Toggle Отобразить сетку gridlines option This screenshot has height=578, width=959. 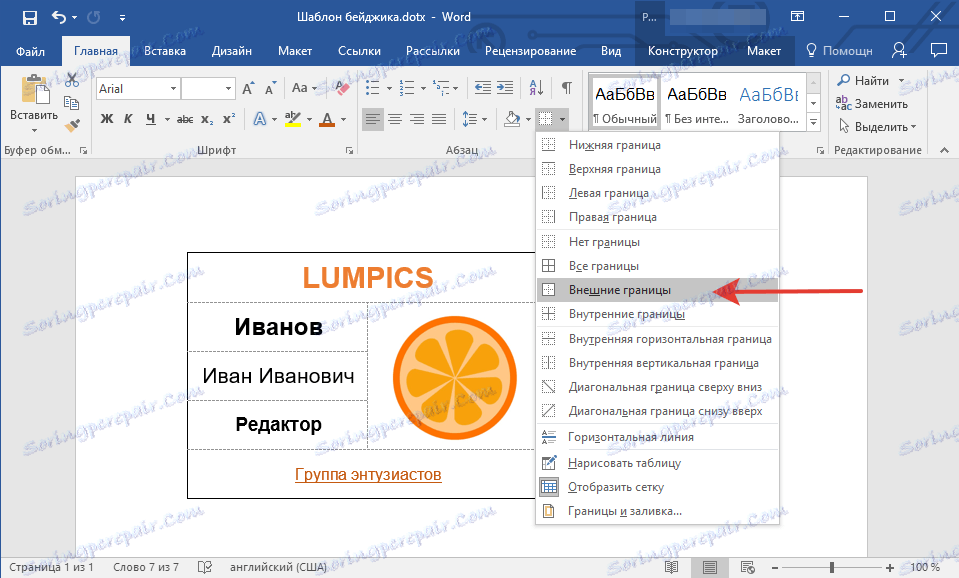pos(657,487)
